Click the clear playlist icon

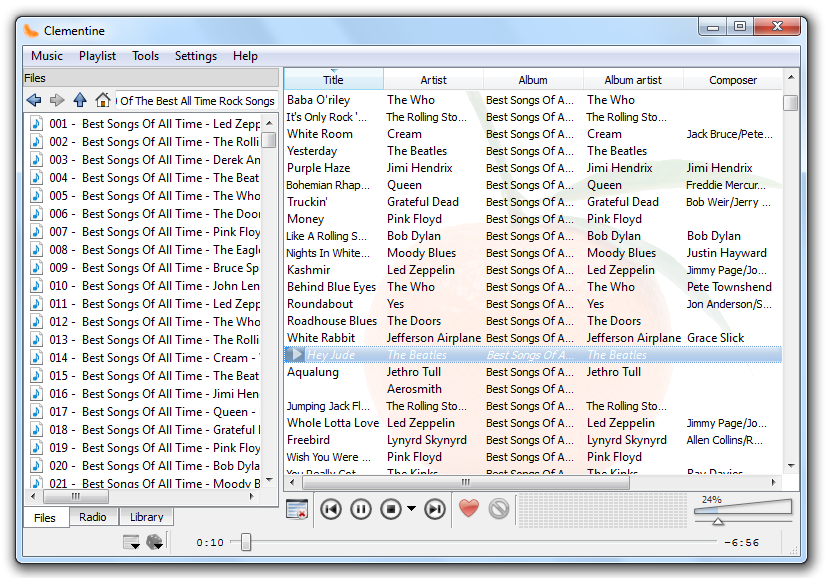(297, 509)
